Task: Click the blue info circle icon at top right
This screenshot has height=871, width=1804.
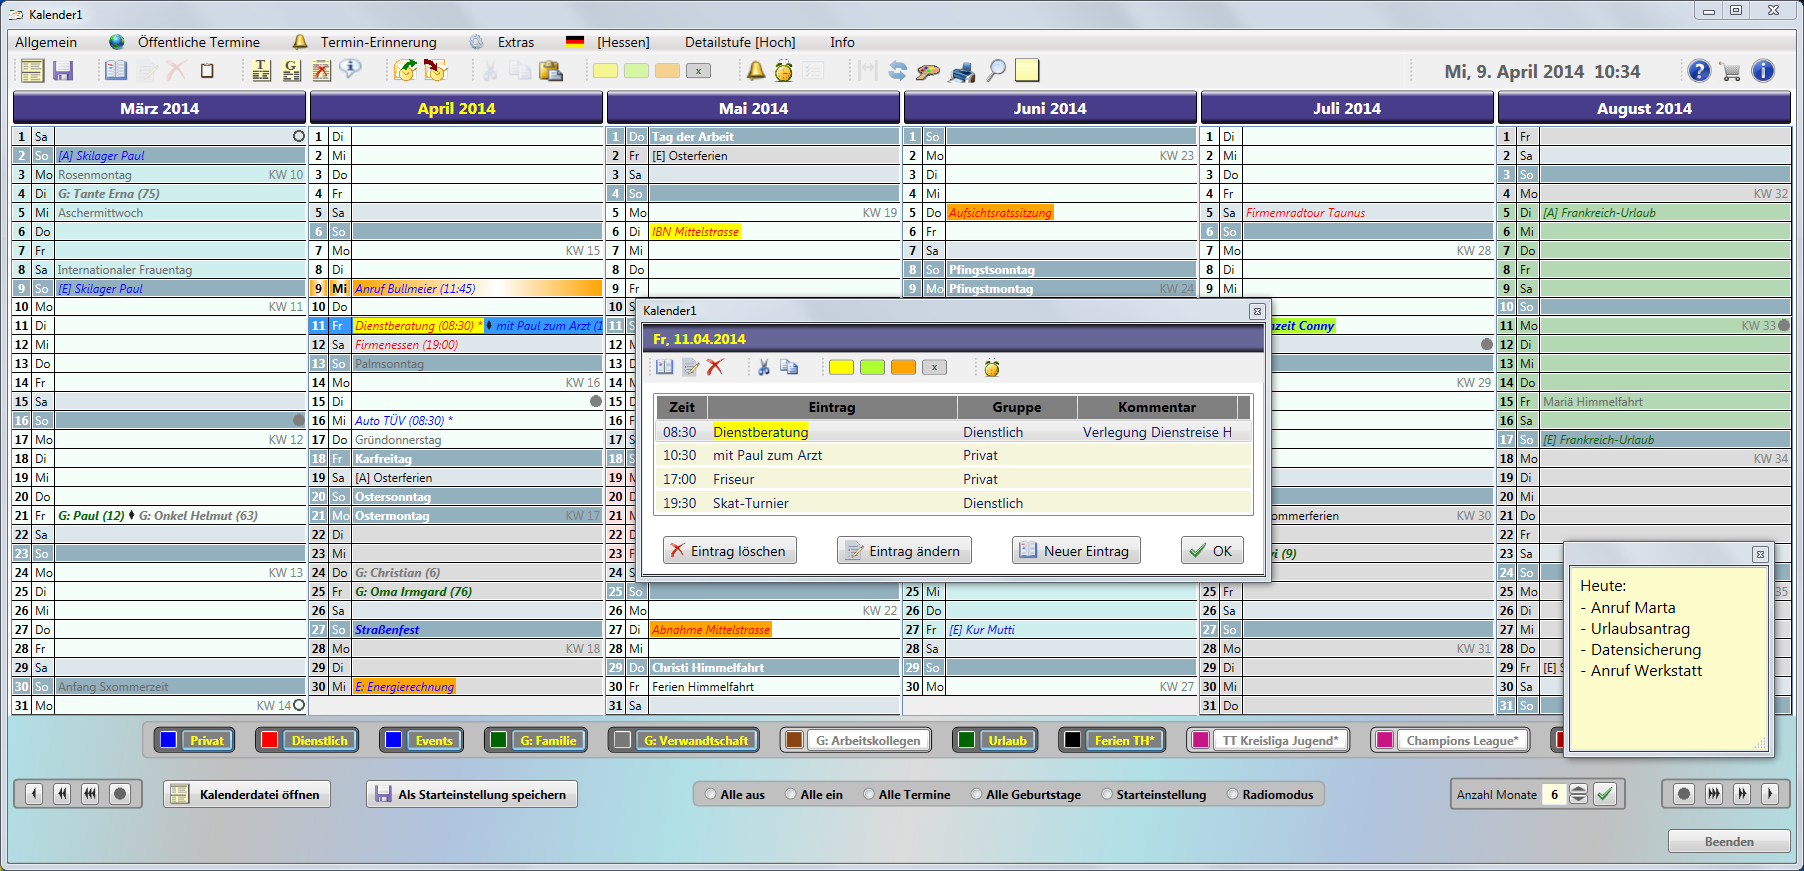Action: pyautogui.click(x=1763, y=71)
